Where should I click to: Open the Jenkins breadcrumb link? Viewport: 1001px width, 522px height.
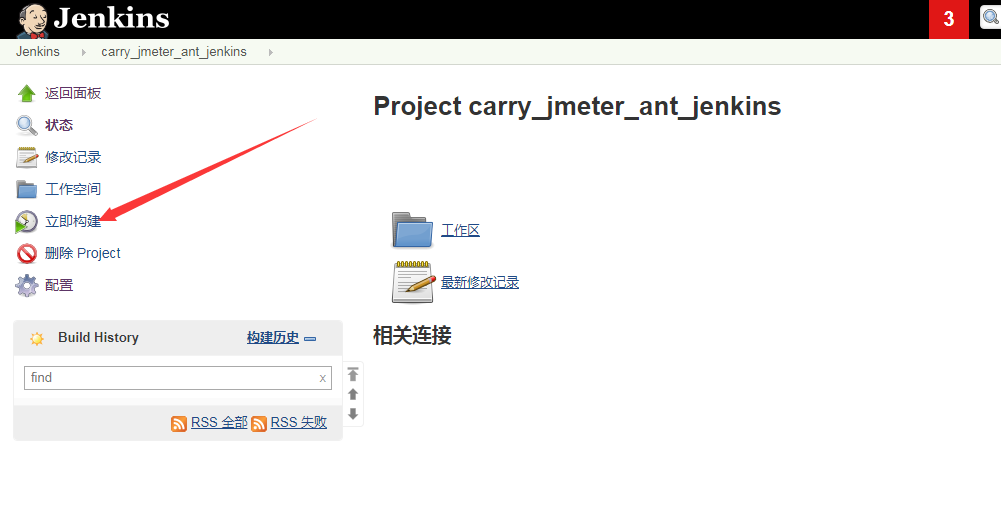pos(38,52)
